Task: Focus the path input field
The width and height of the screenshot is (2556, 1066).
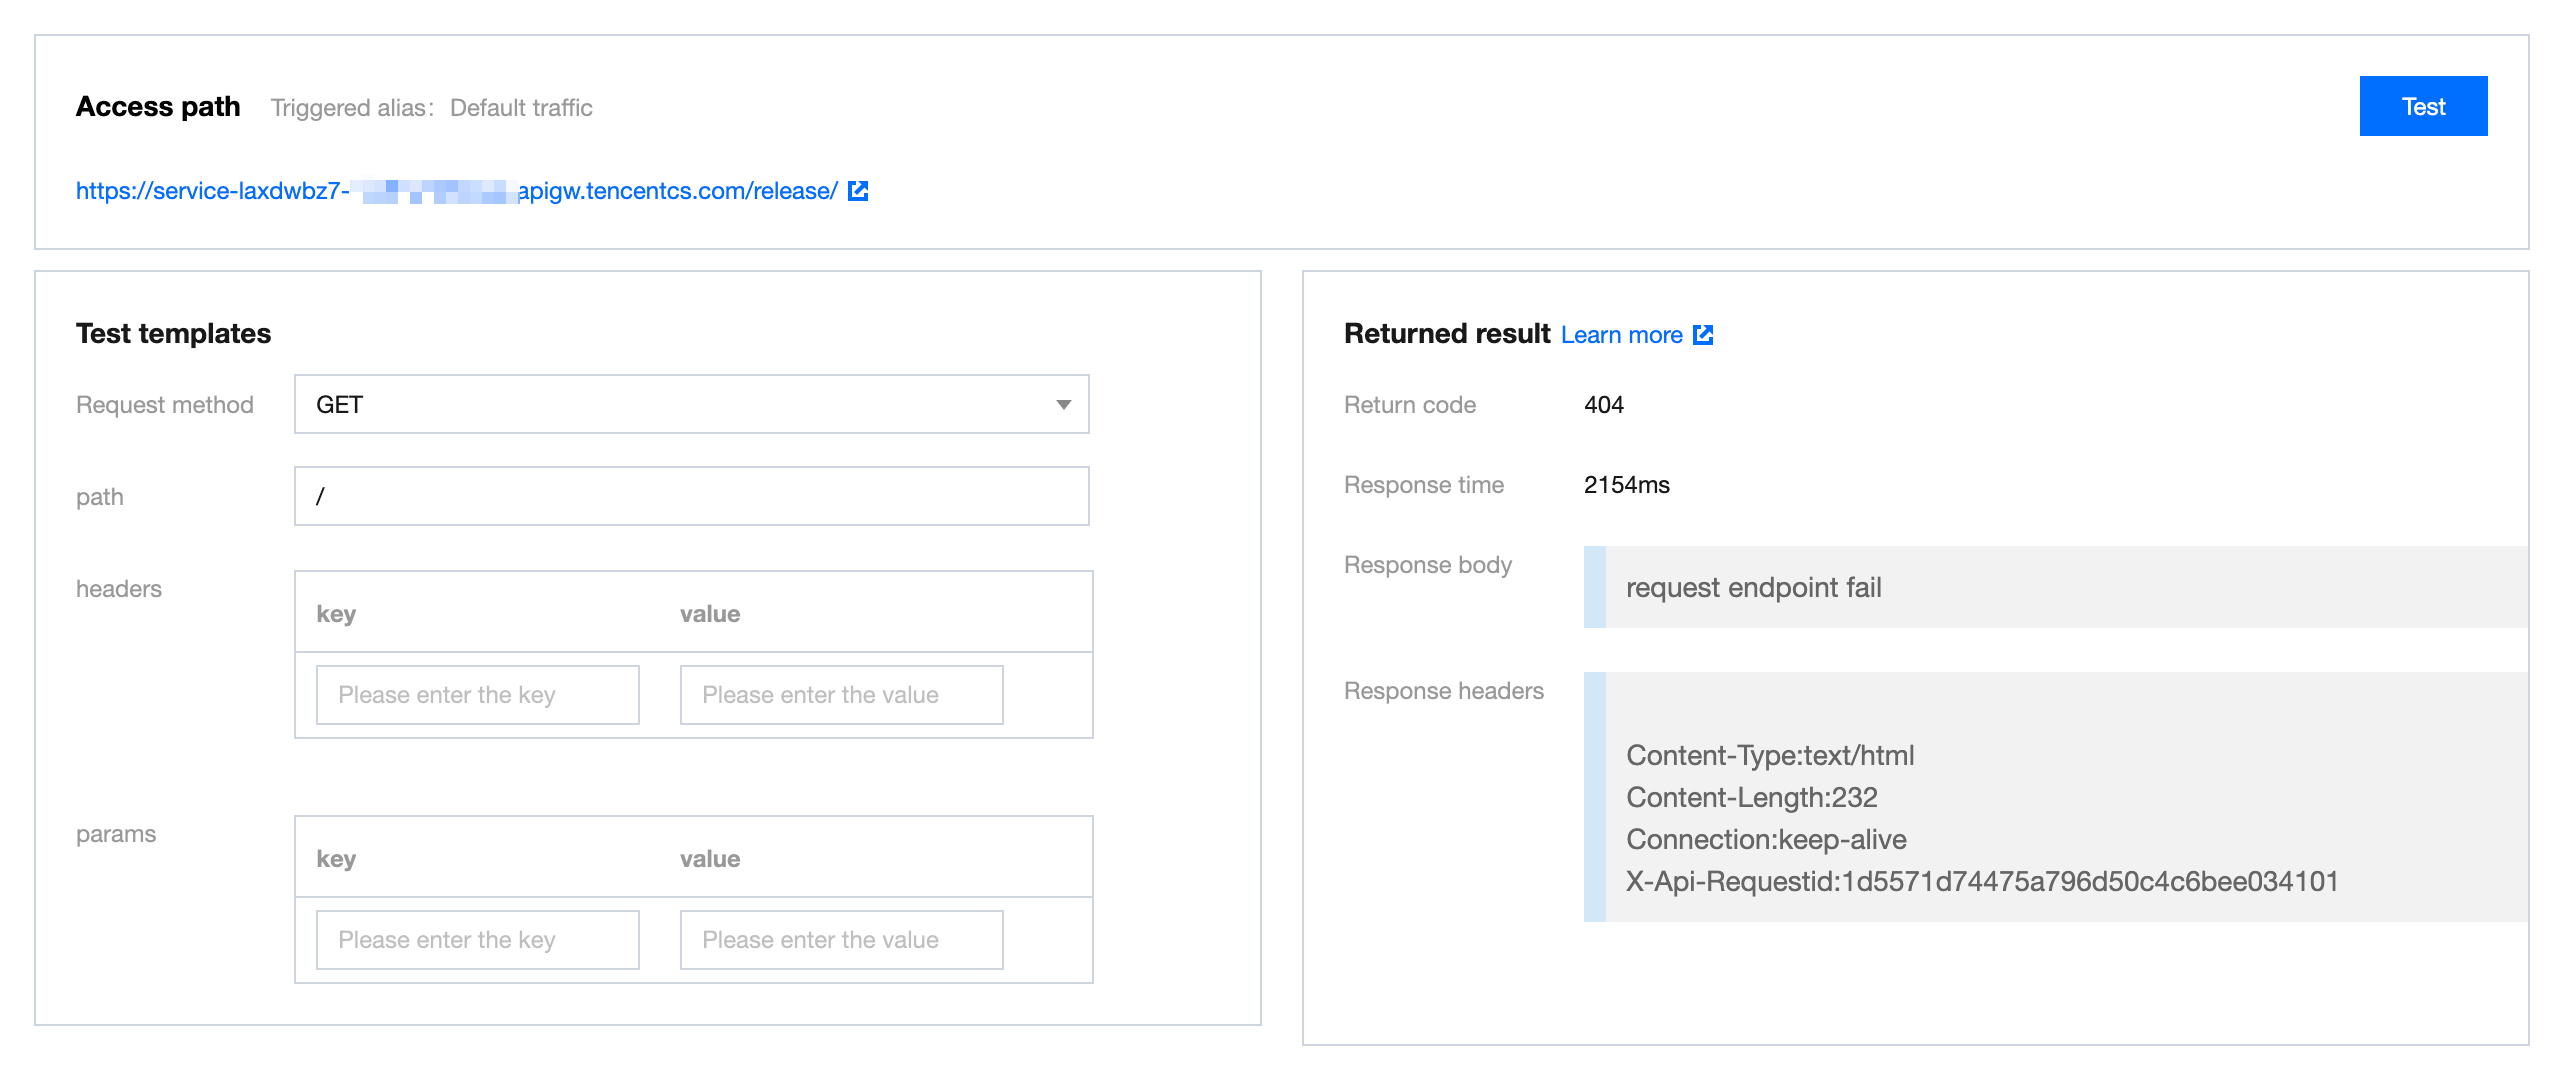Action: pos(690,496)
